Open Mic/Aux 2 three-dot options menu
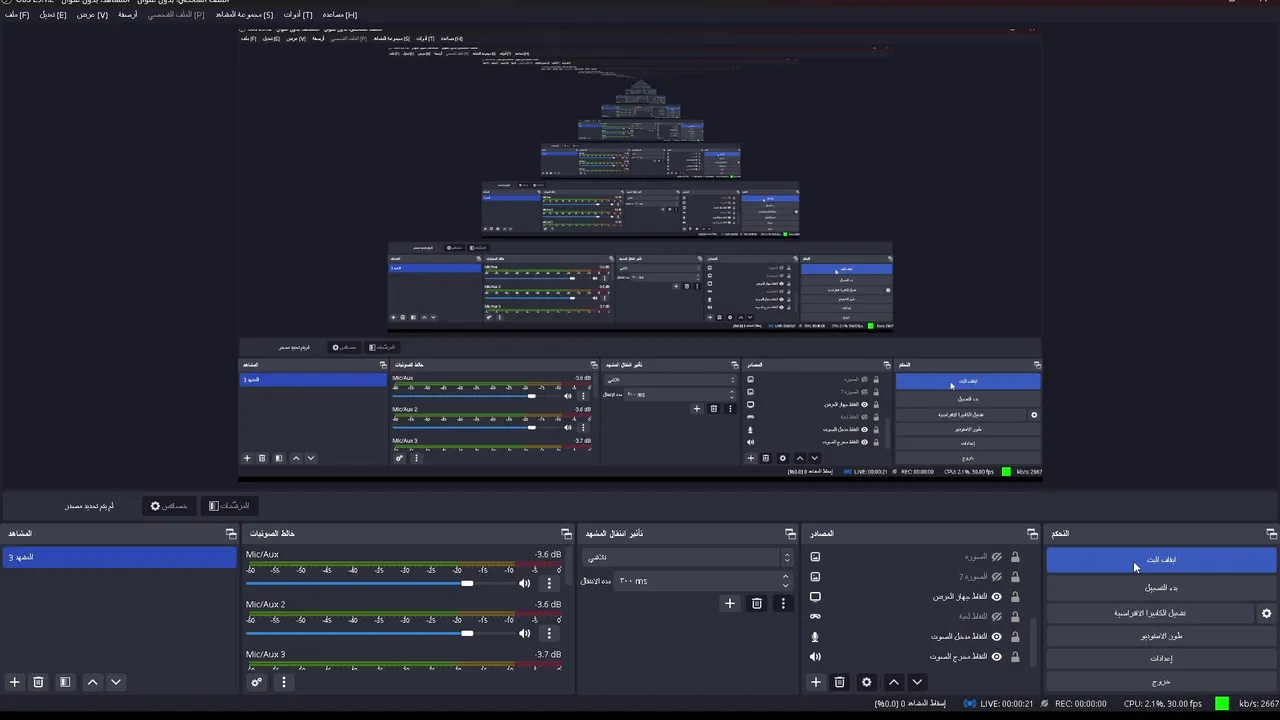 [549, 633]
